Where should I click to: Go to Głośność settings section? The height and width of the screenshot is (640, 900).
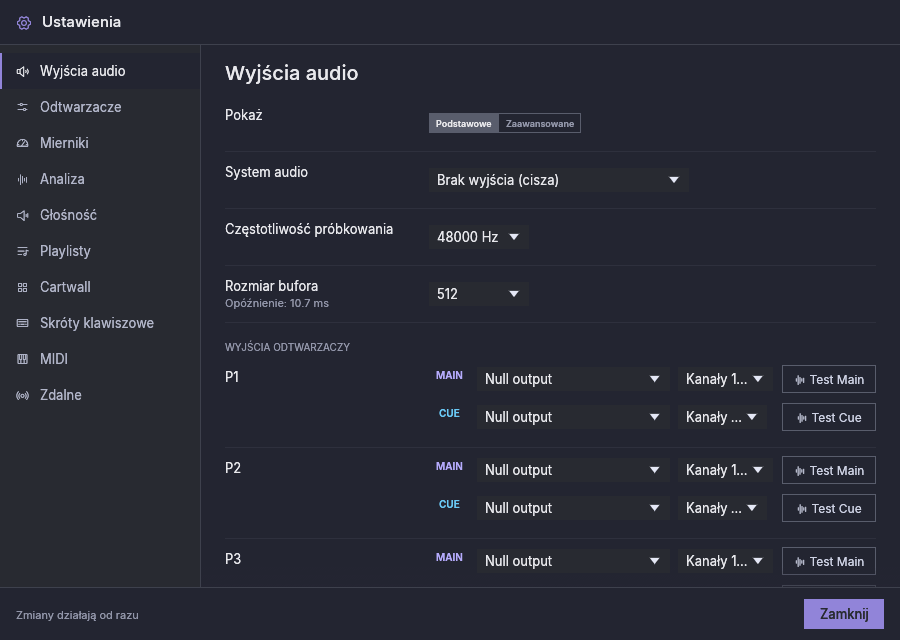(x=100, y=215)
